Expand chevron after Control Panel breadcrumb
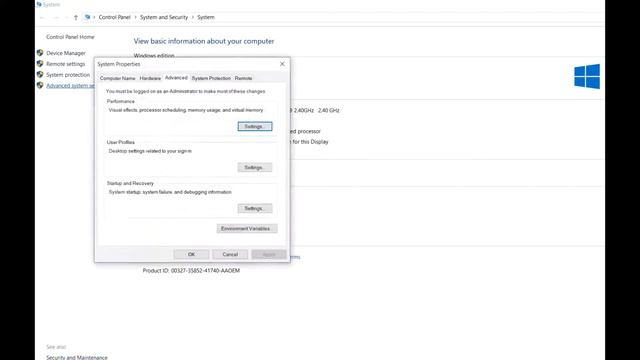This screenshot has height=360, width=640. point(136,17)
